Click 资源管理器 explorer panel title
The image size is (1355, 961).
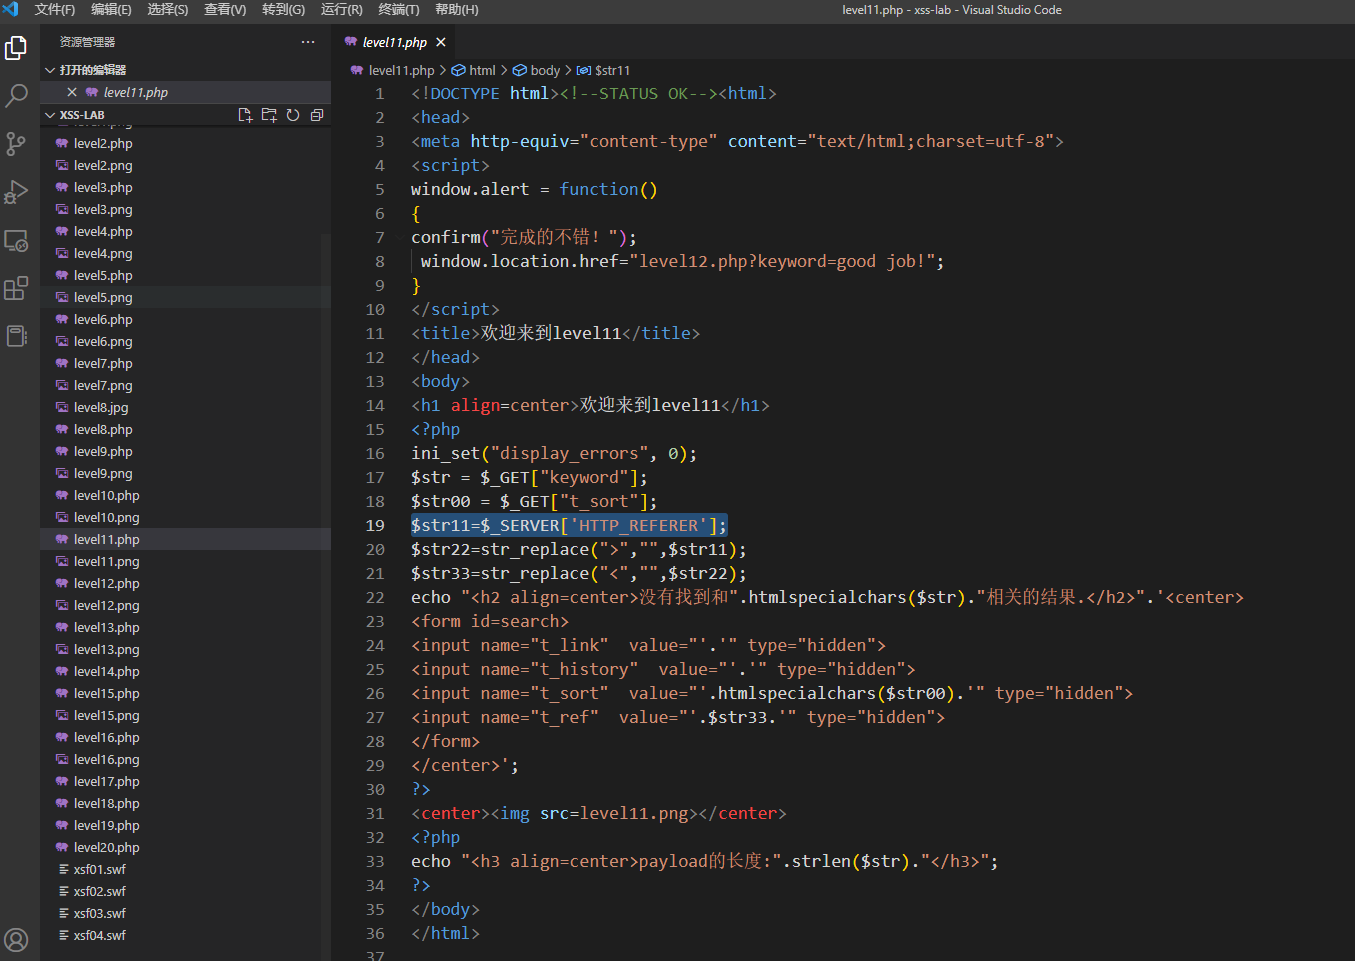87,42
